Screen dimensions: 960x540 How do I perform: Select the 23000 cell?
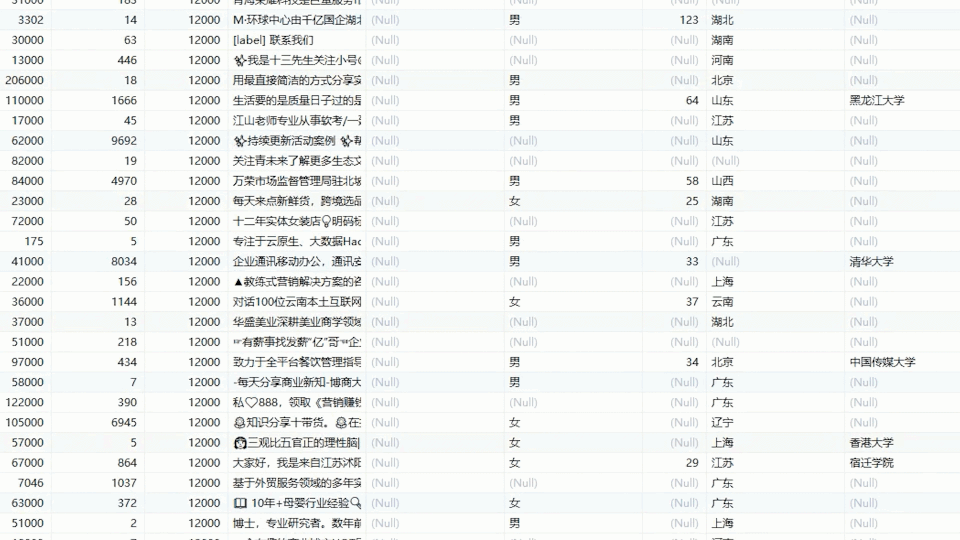(28, 201)
